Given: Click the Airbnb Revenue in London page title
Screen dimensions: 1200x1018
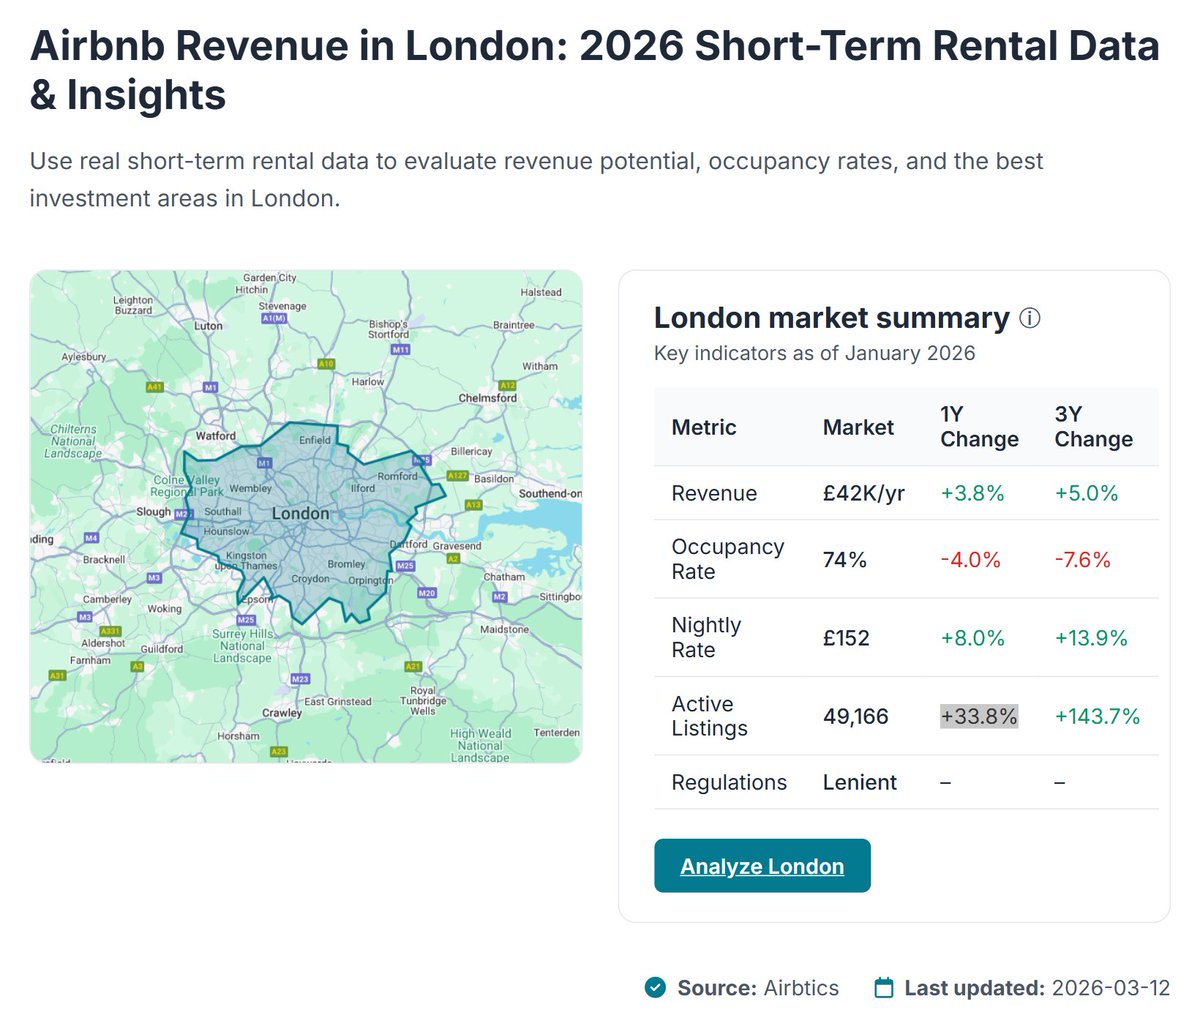Looking at the screenshot, I should click(595, 70).
